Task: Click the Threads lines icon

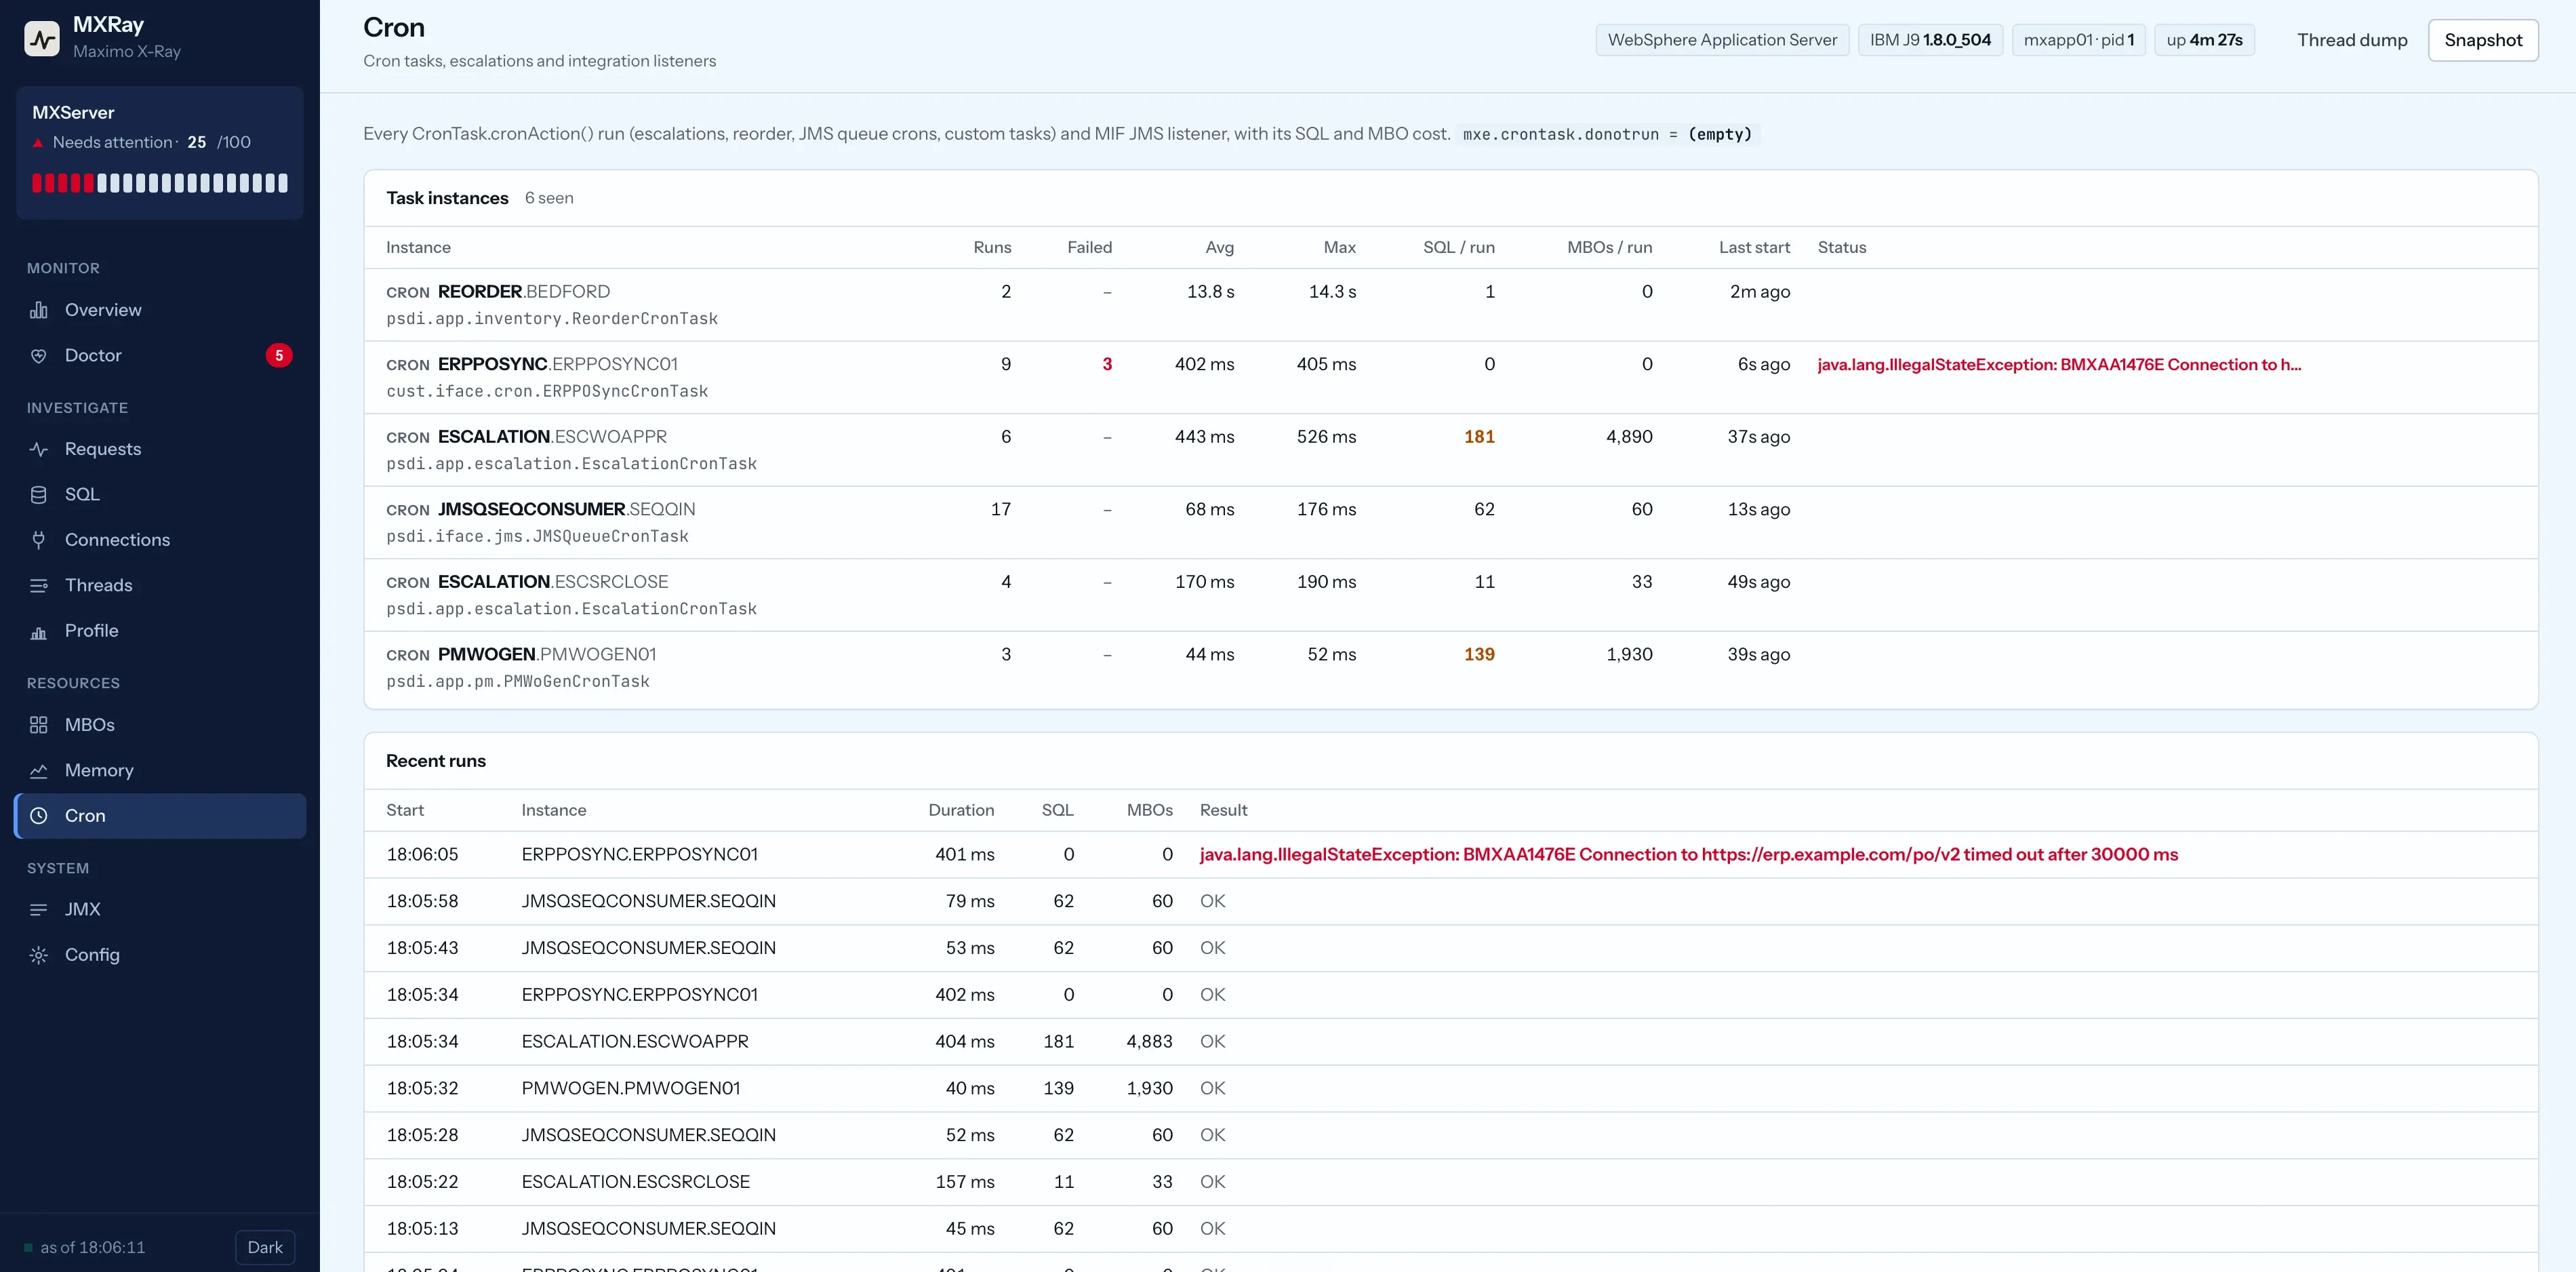Action: coord(39,585)
